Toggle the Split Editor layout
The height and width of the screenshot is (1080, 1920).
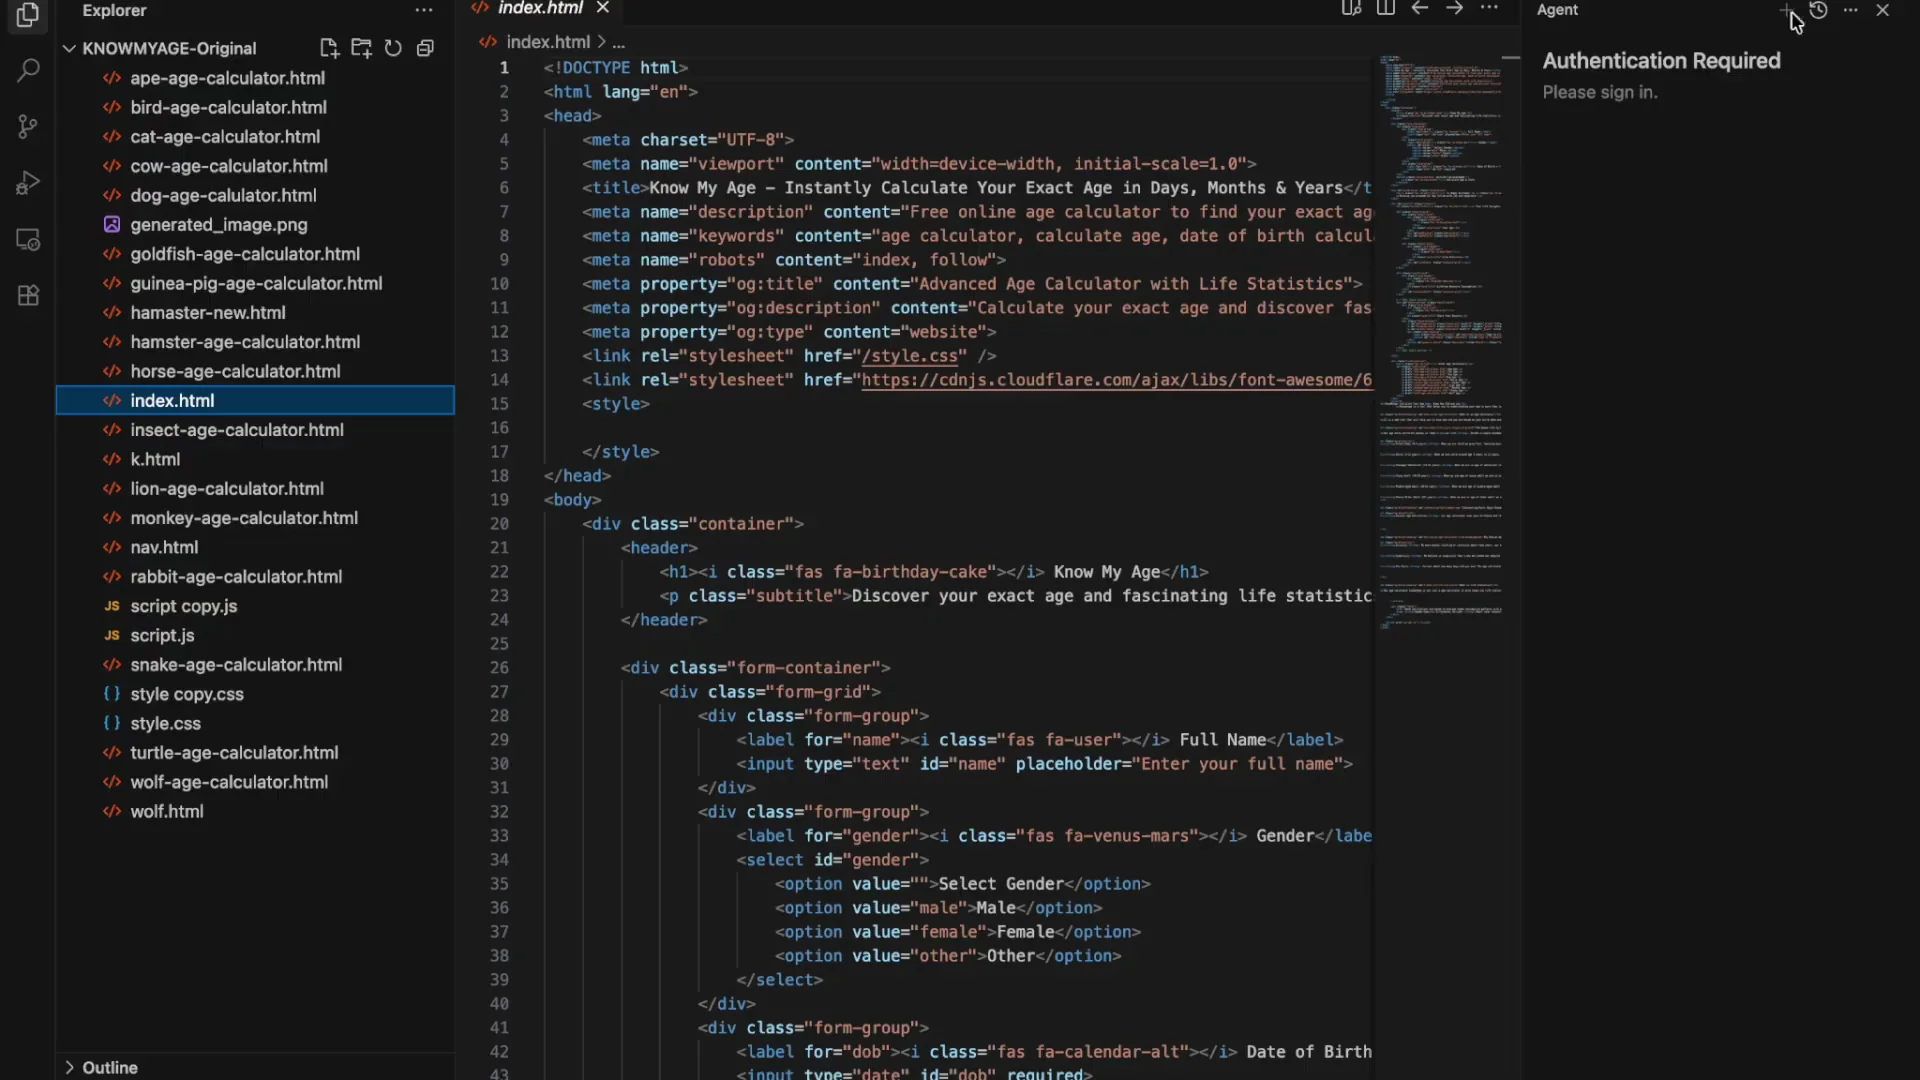coord(1386,8)
